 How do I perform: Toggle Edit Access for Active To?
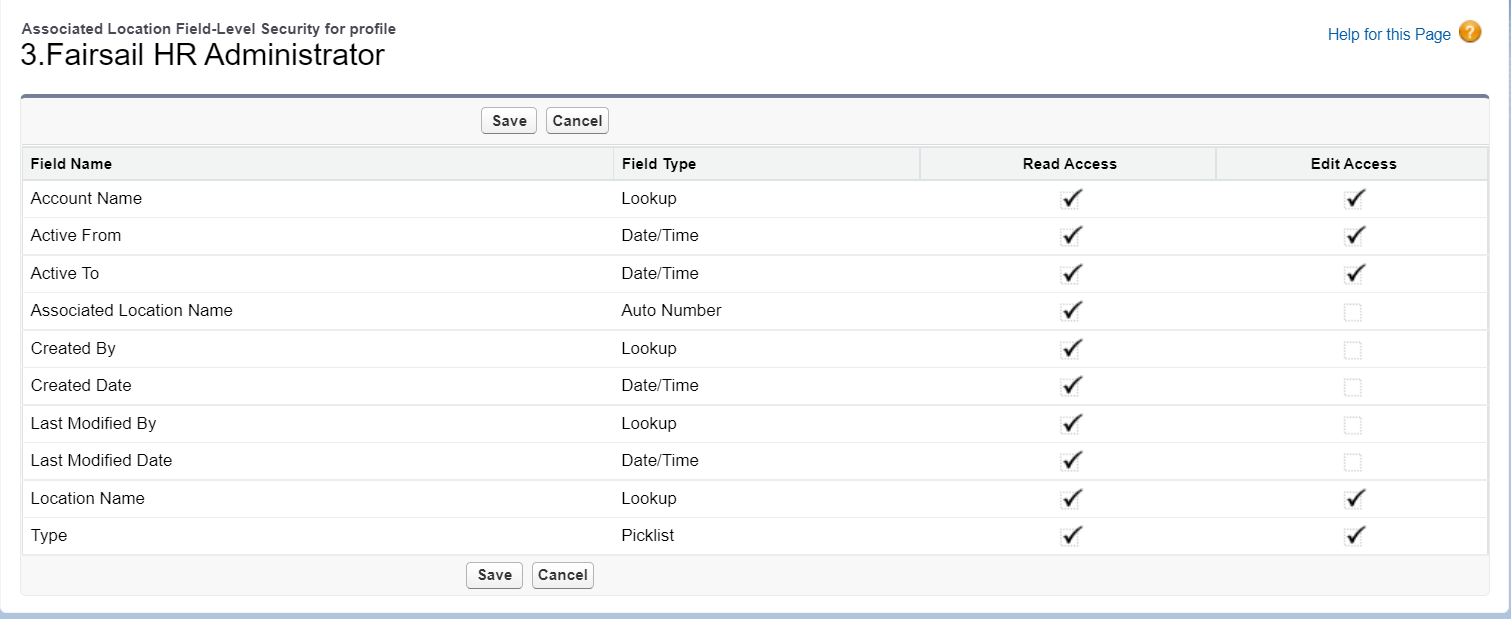[x=1355, y=274]
